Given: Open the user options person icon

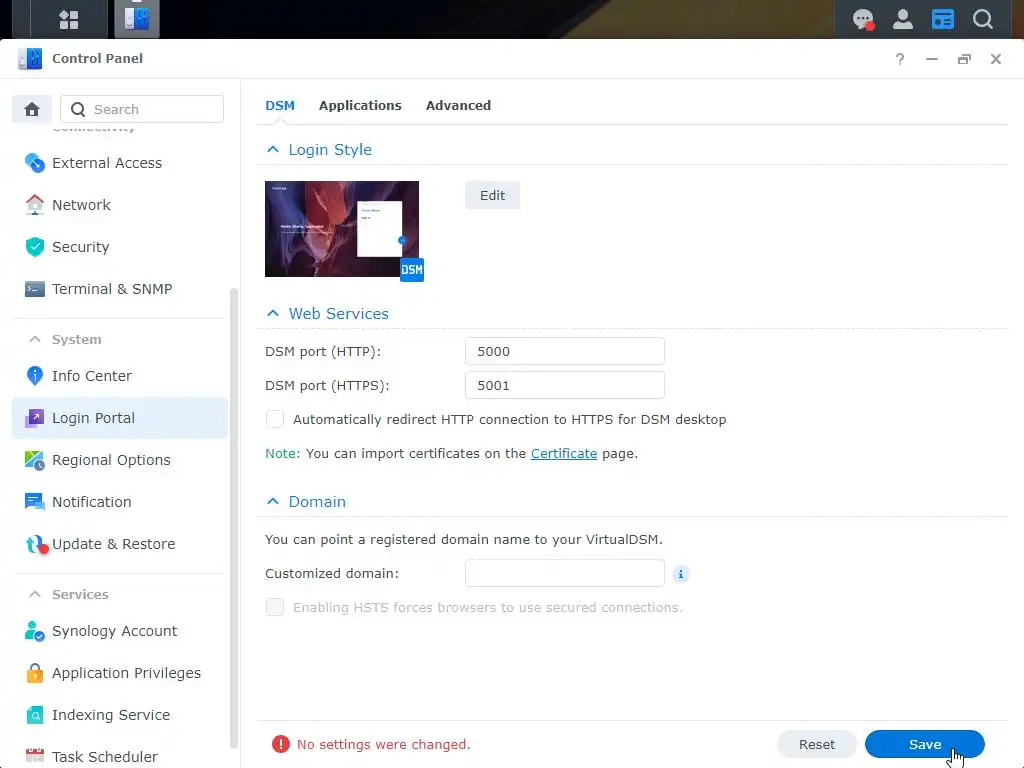Looking at the screenshot, I should coord(903,20).
